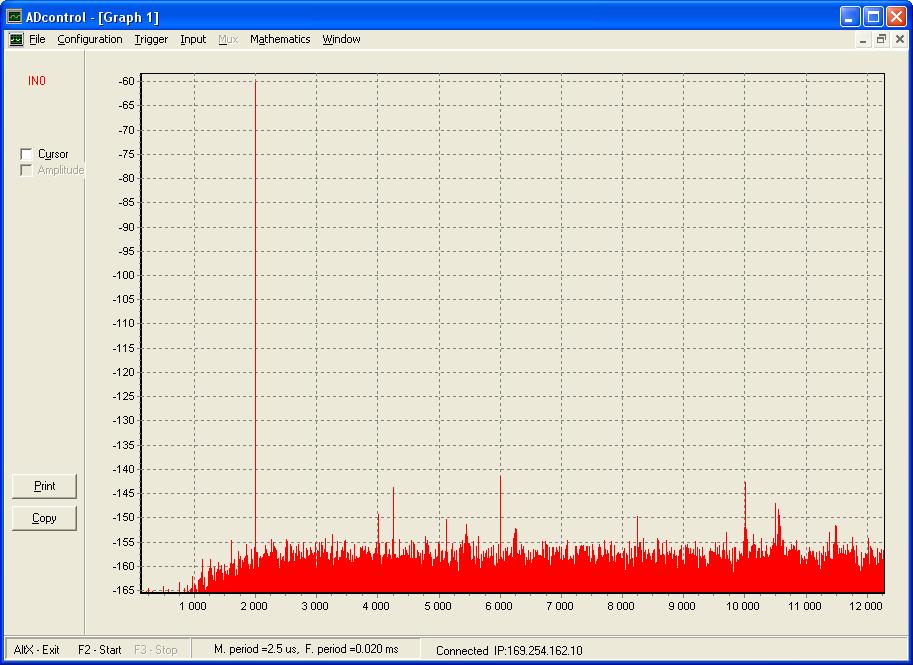The height and width of the screenshot is (665, 913).
Task: Click the red IN0 channel label
Action: click(x=37, y=81)
